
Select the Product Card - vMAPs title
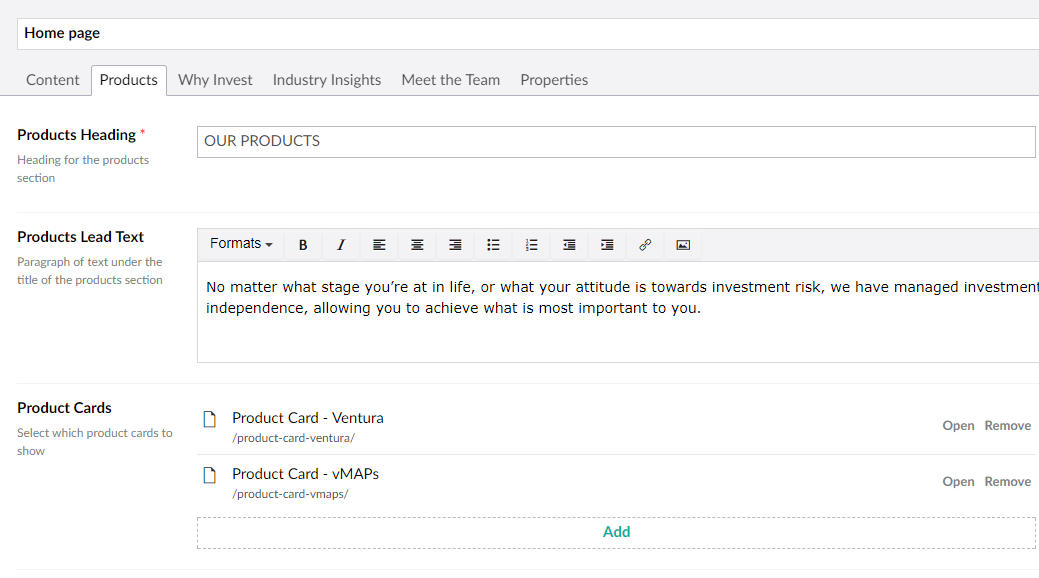305,474
